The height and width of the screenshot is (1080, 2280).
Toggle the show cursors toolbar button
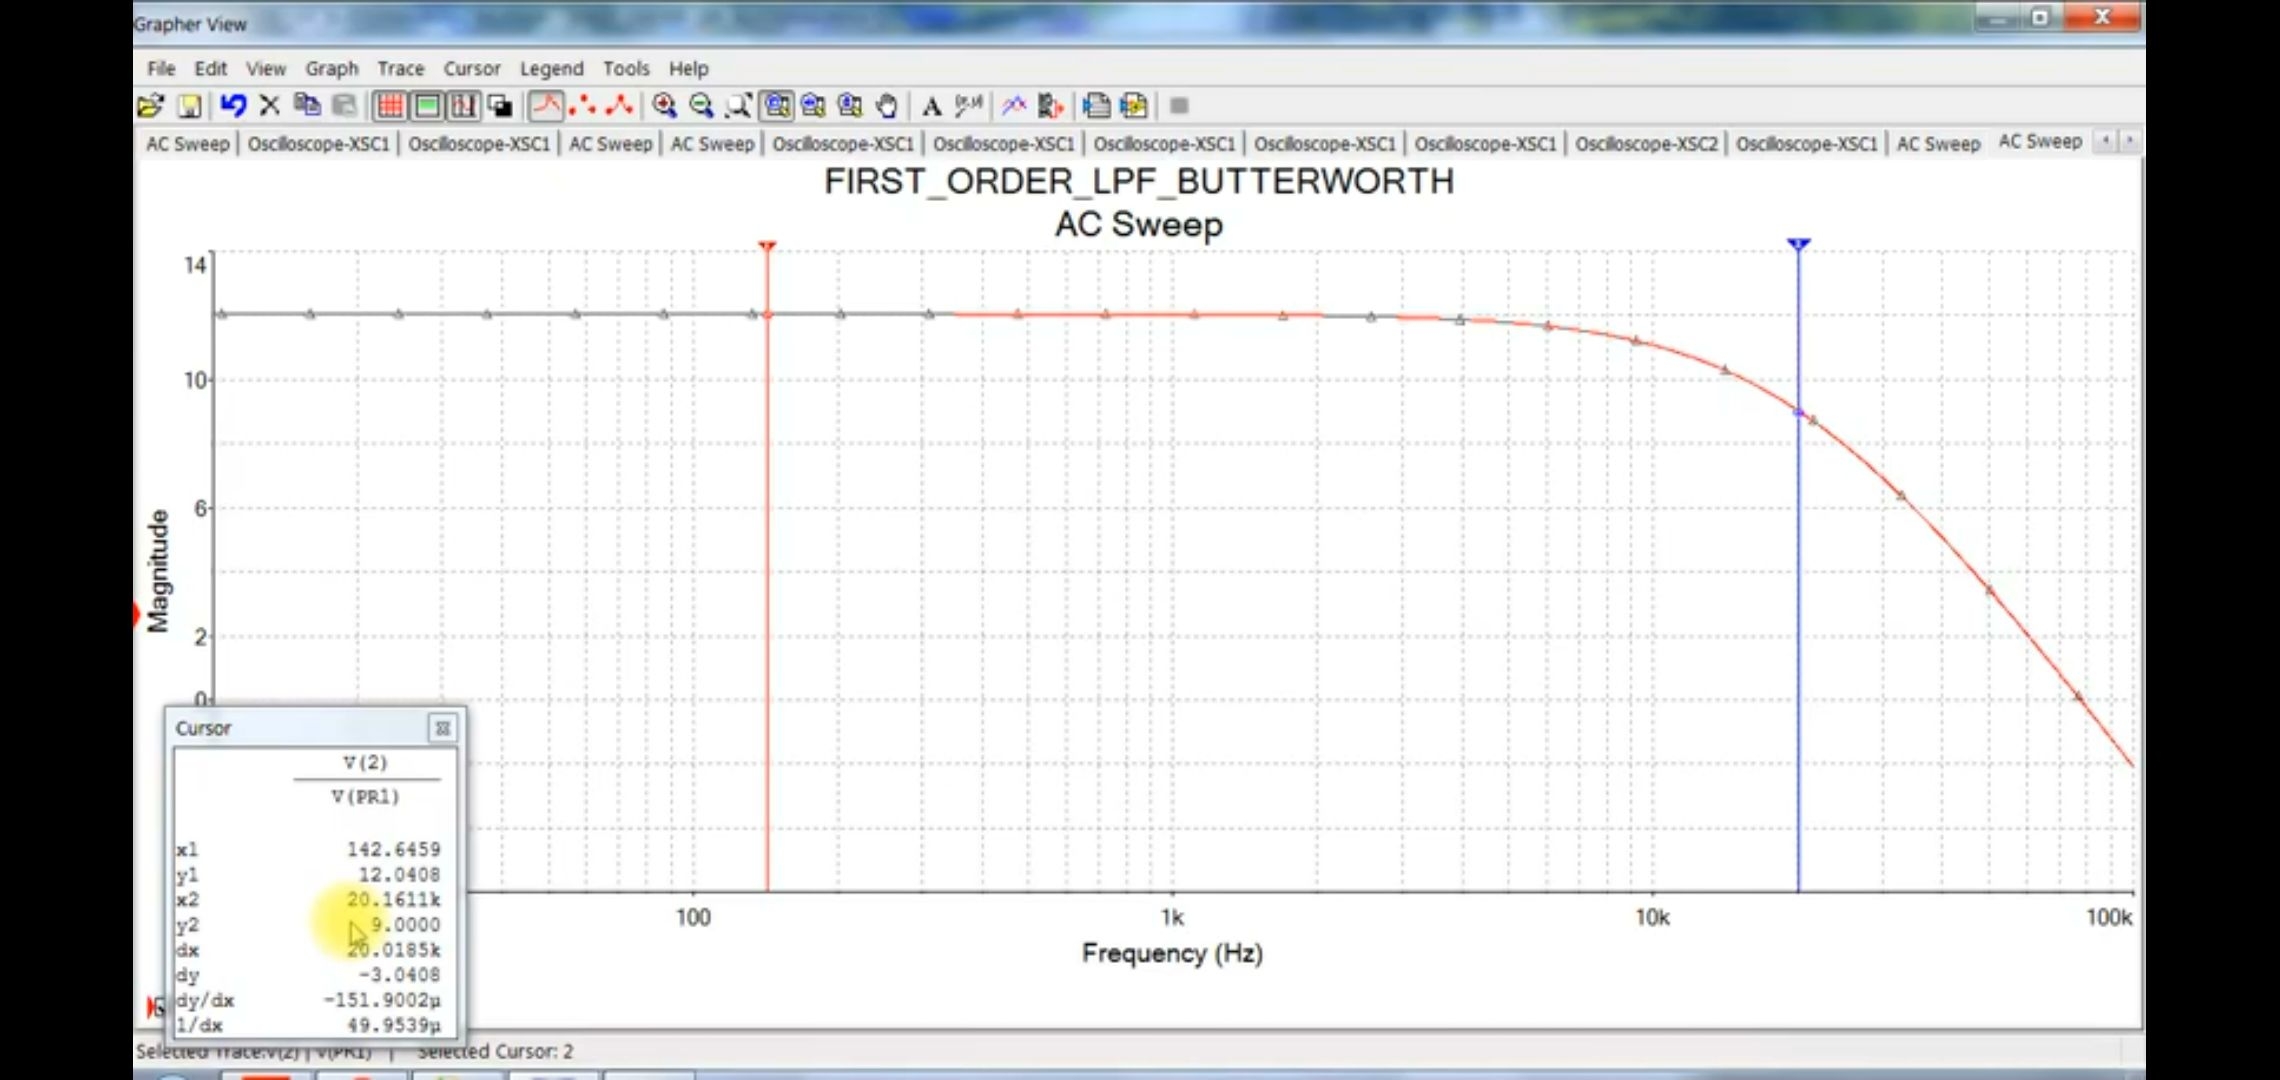coord(463,106)
